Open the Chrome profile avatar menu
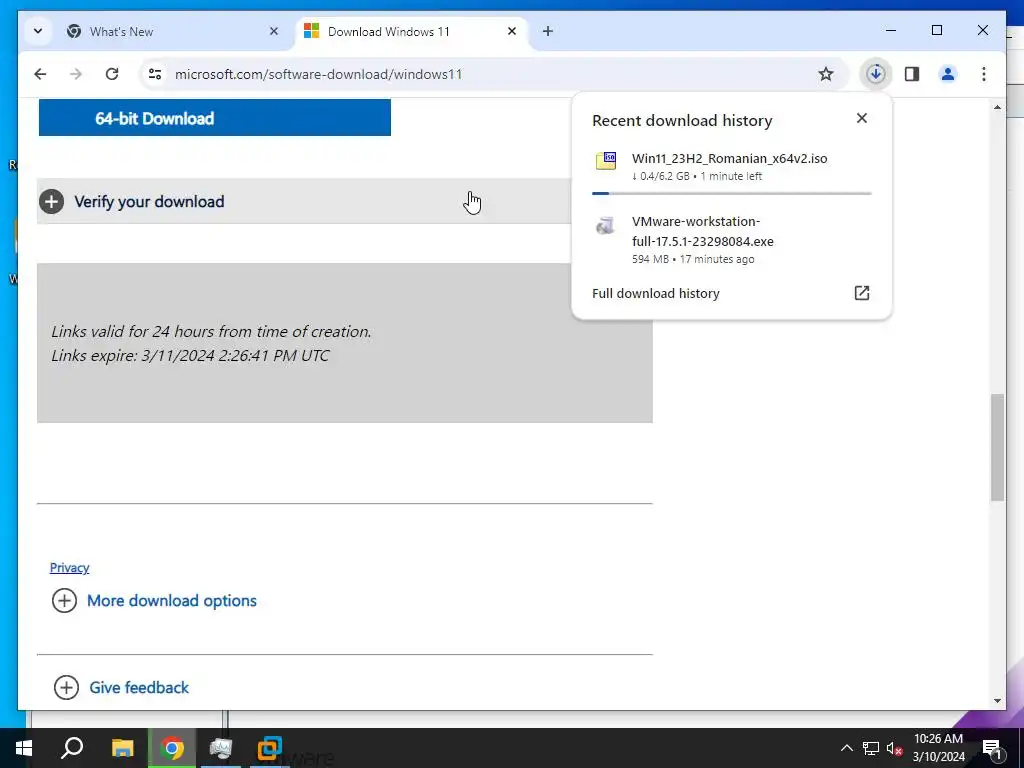The width and height of the screenshot is (1024, 768). [x=948, y=74]
